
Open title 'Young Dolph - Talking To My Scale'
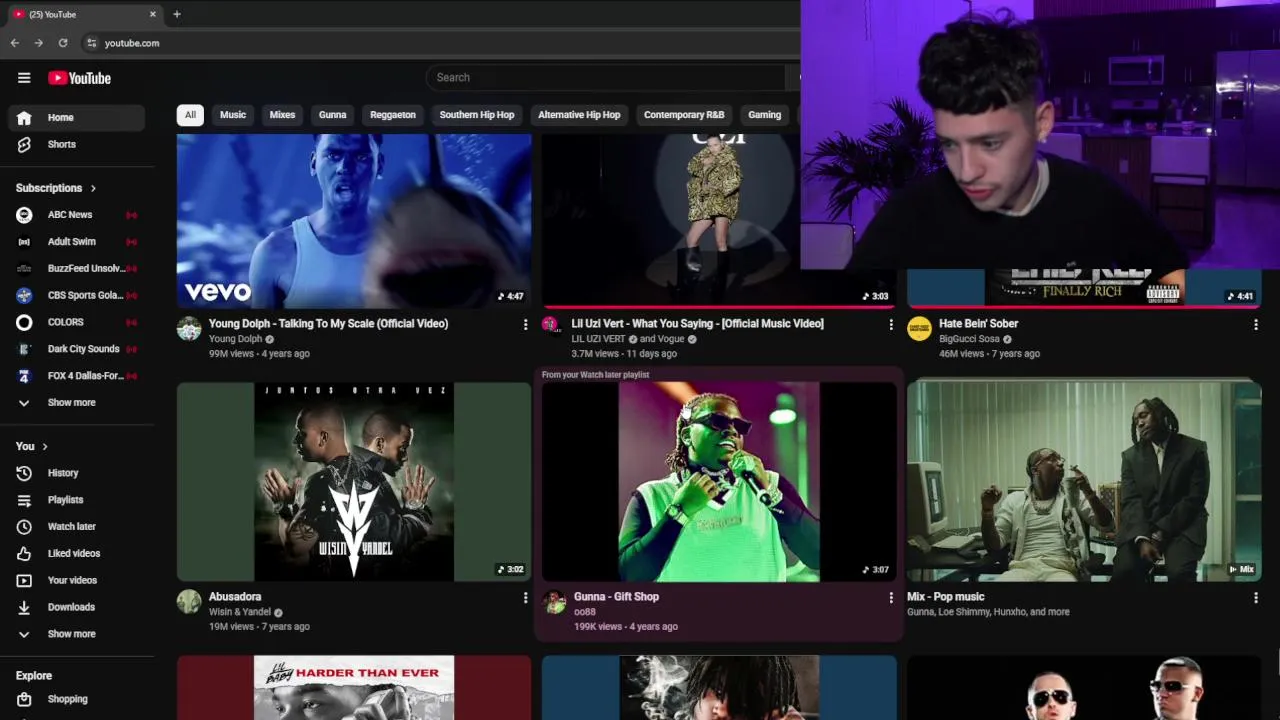[328, 324]
